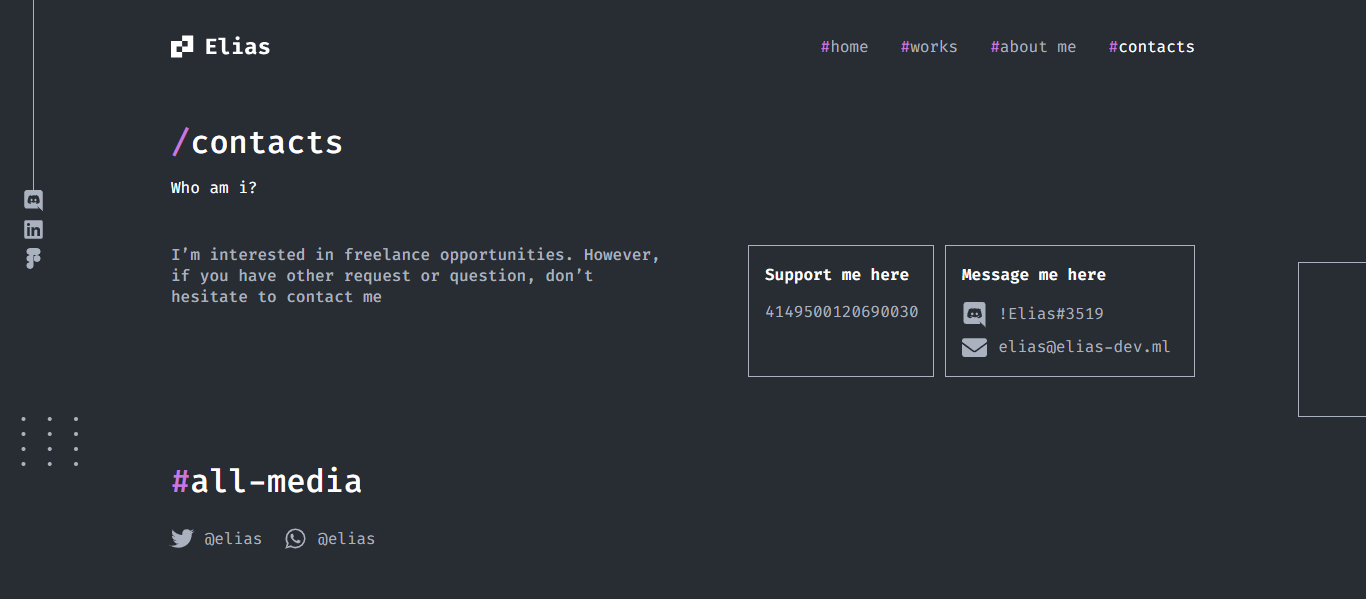
Task: Click the envelope icon beside email address
Action: pyautogui.click(x=974, y=348)
